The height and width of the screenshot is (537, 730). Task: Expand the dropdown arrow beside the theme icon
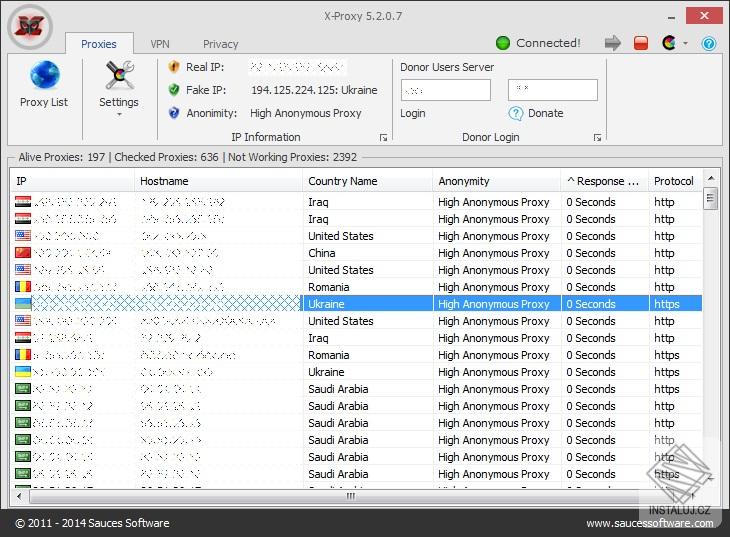click(x=685, y=43)
